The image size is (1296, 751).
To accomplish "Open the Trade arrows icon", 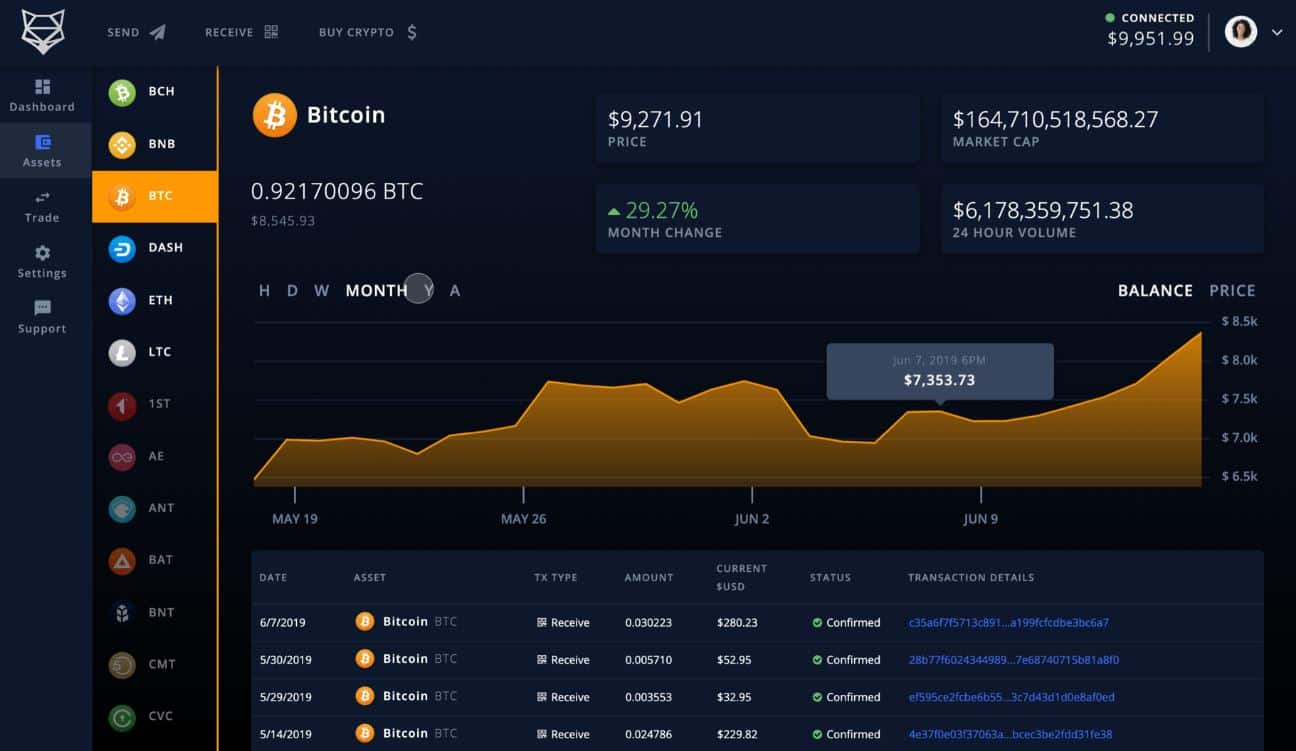I will (42, 197).
